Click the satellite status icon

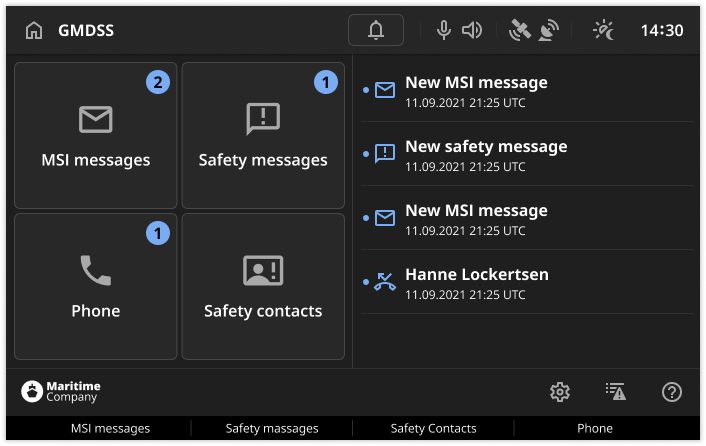click(519, 31)
